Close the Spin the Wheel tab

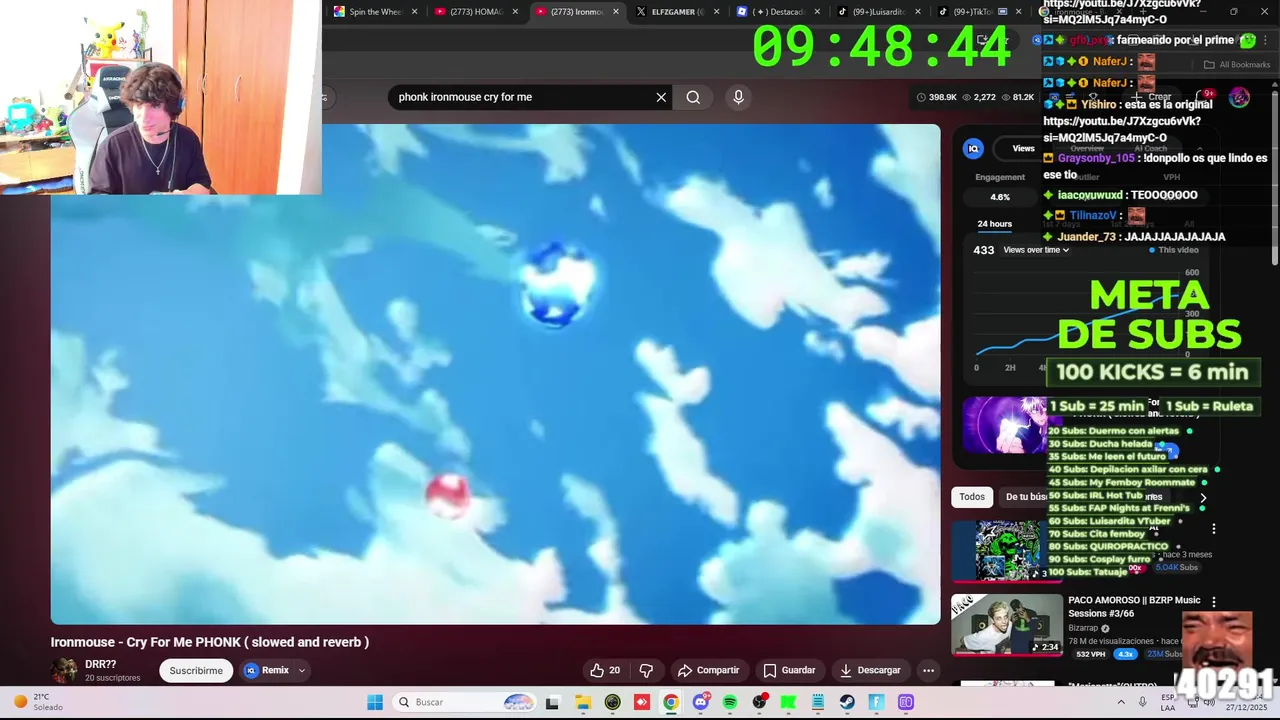[x=415, y=12]
